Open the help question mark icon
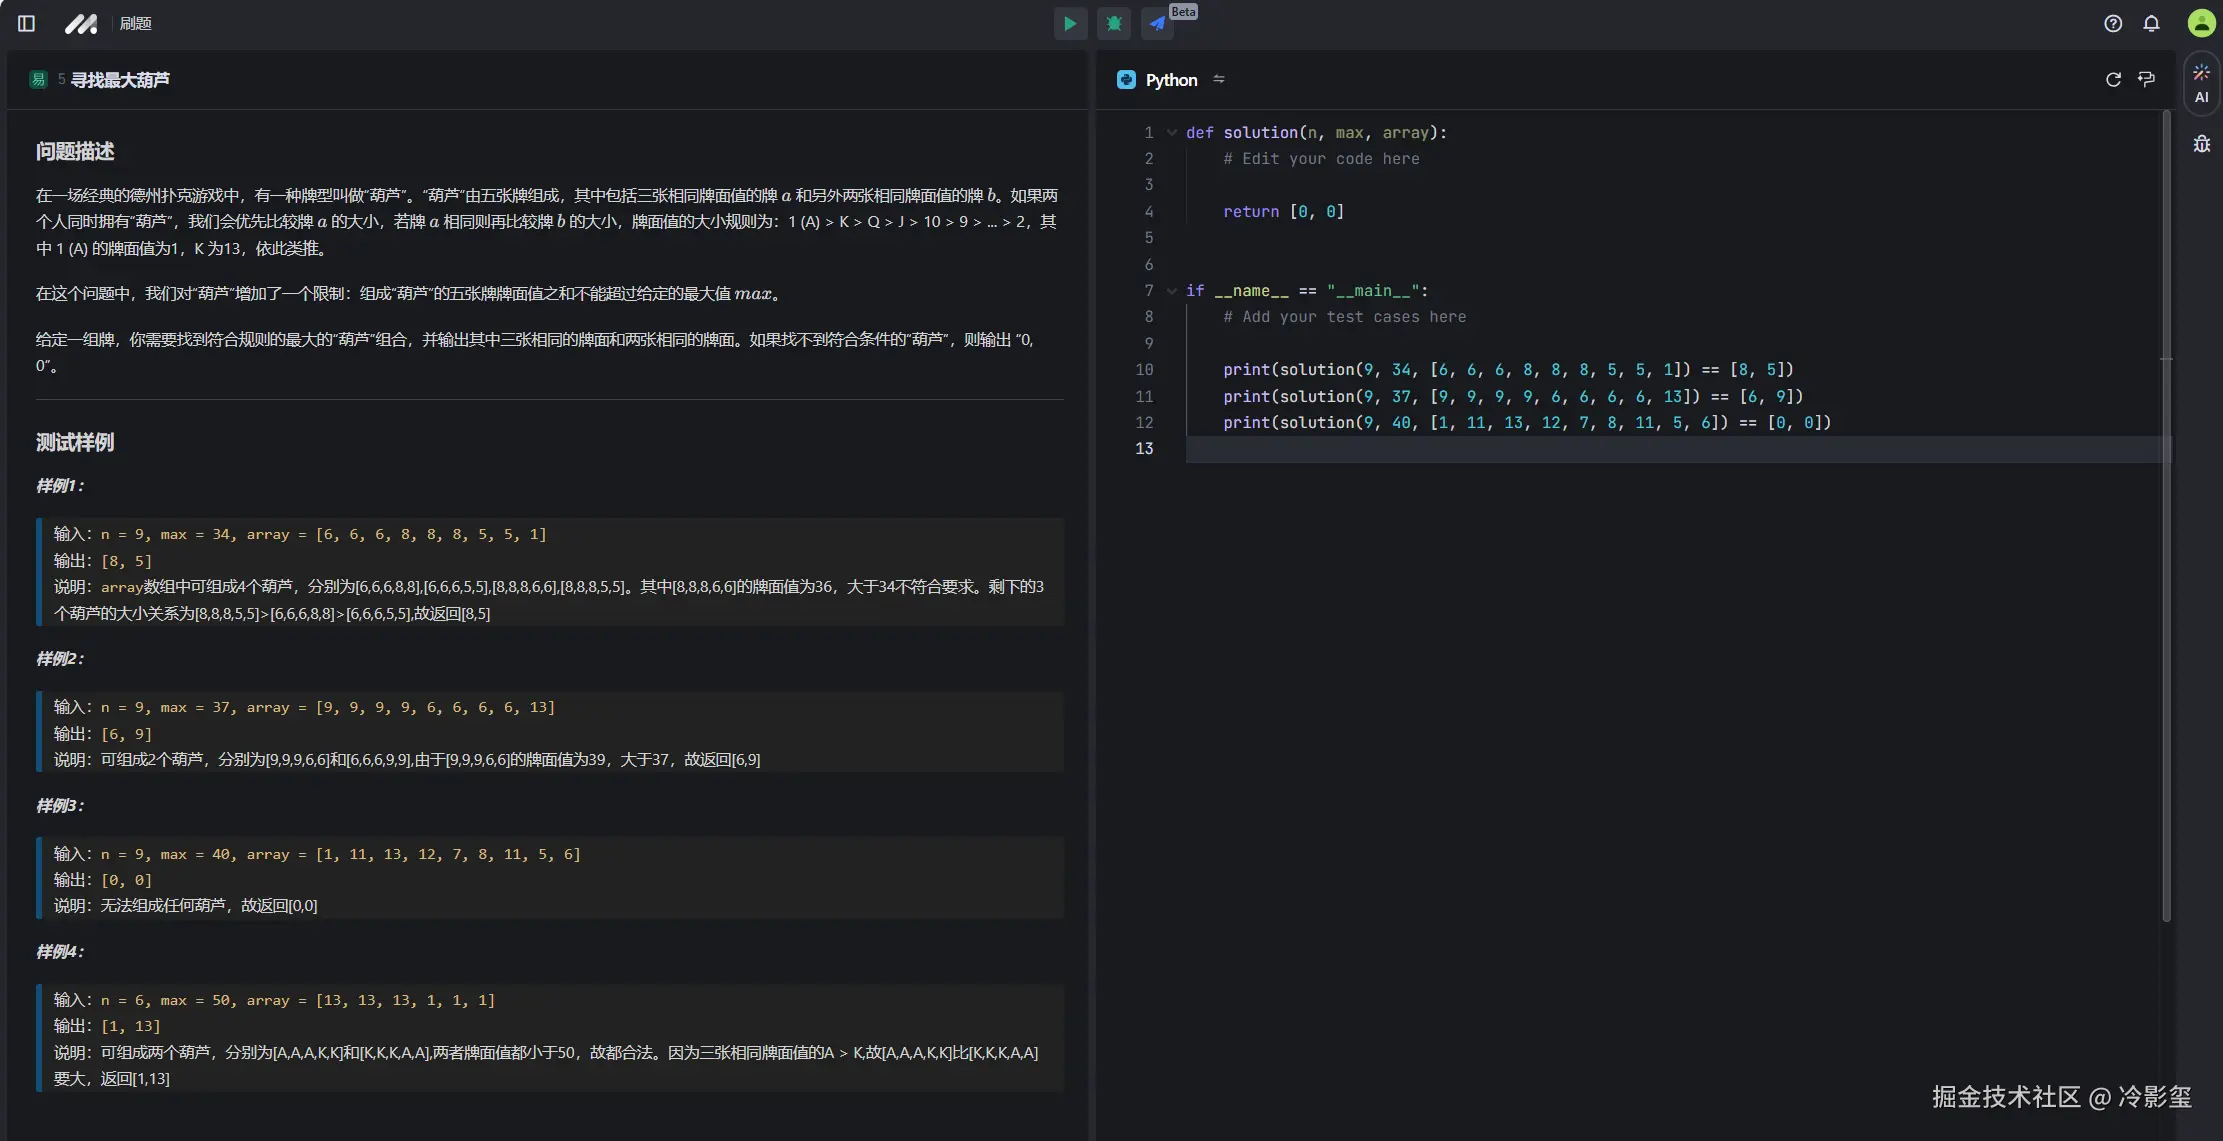 [2113, 23]
